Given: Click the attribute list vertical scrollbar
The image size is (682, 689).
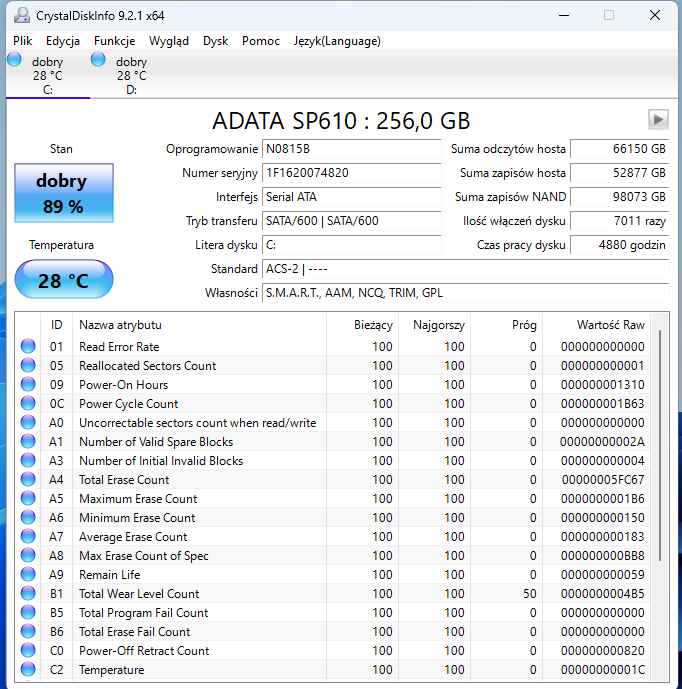Looking at the screenshot, I should pos(660,445).
